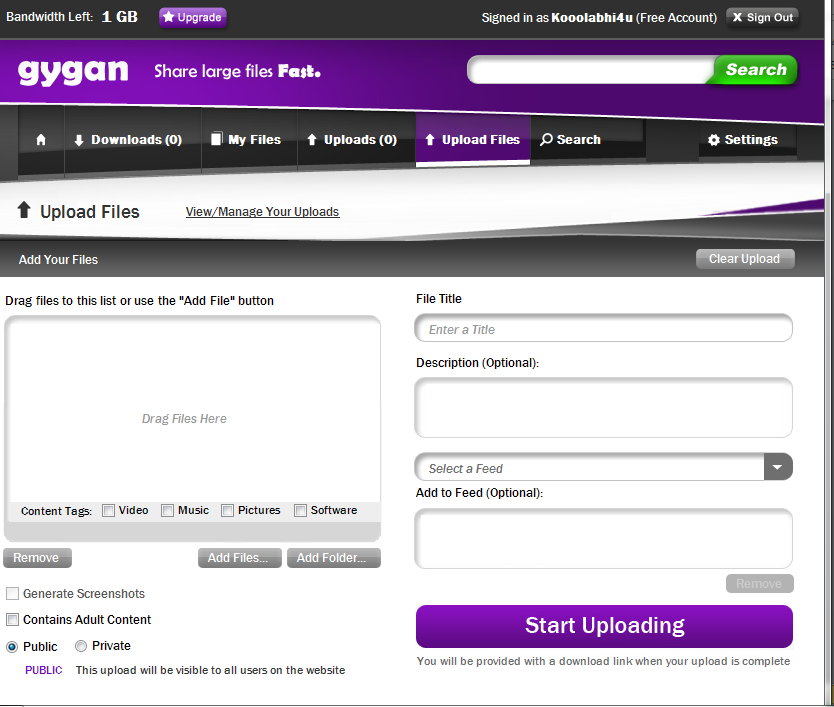Click the Upload Files heading arrow icon
The height and width of the screenshot is (707, 834).
pyautogui.click(x=24, y=210)
